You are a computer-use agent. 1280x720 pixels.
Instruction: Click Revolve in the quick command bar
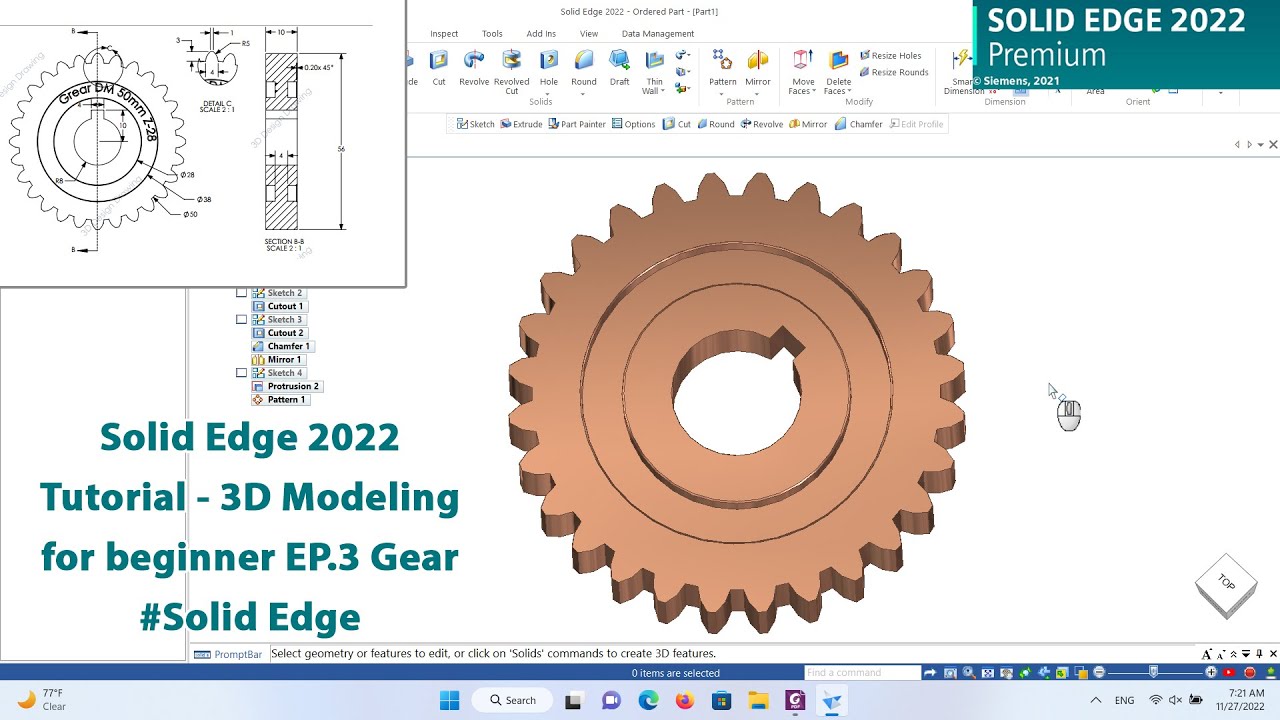[x=761, y=124]
